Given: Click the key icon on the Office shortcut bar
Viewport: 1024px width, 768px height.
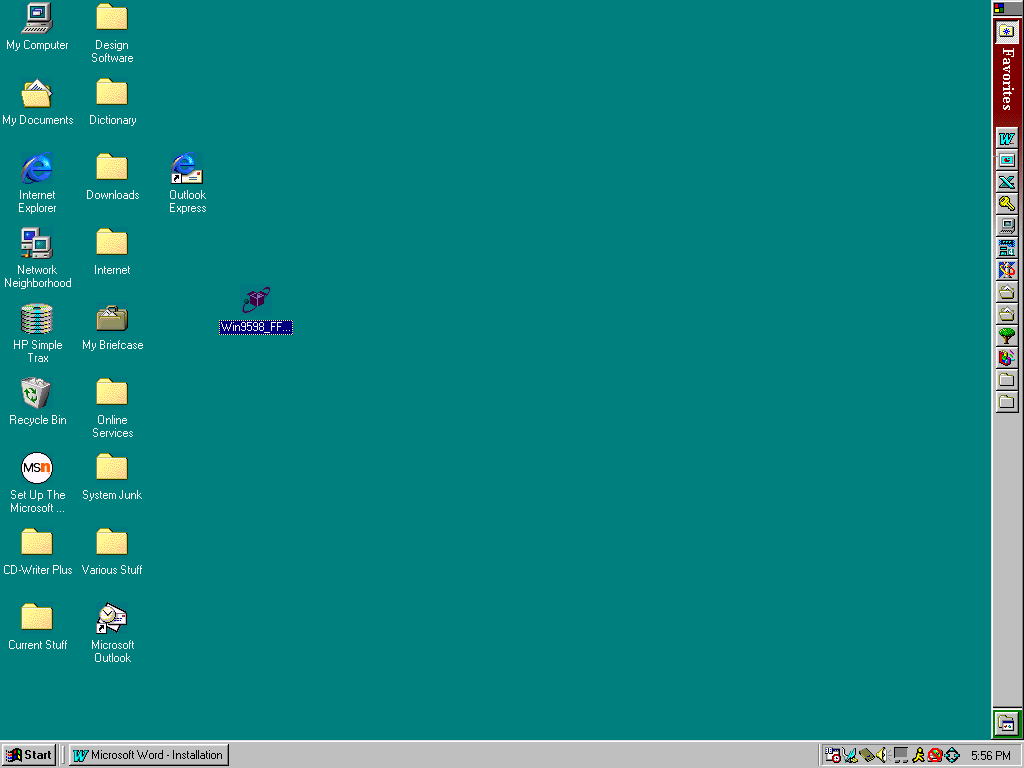Looking at the screenshot, I should [1006, 204].
